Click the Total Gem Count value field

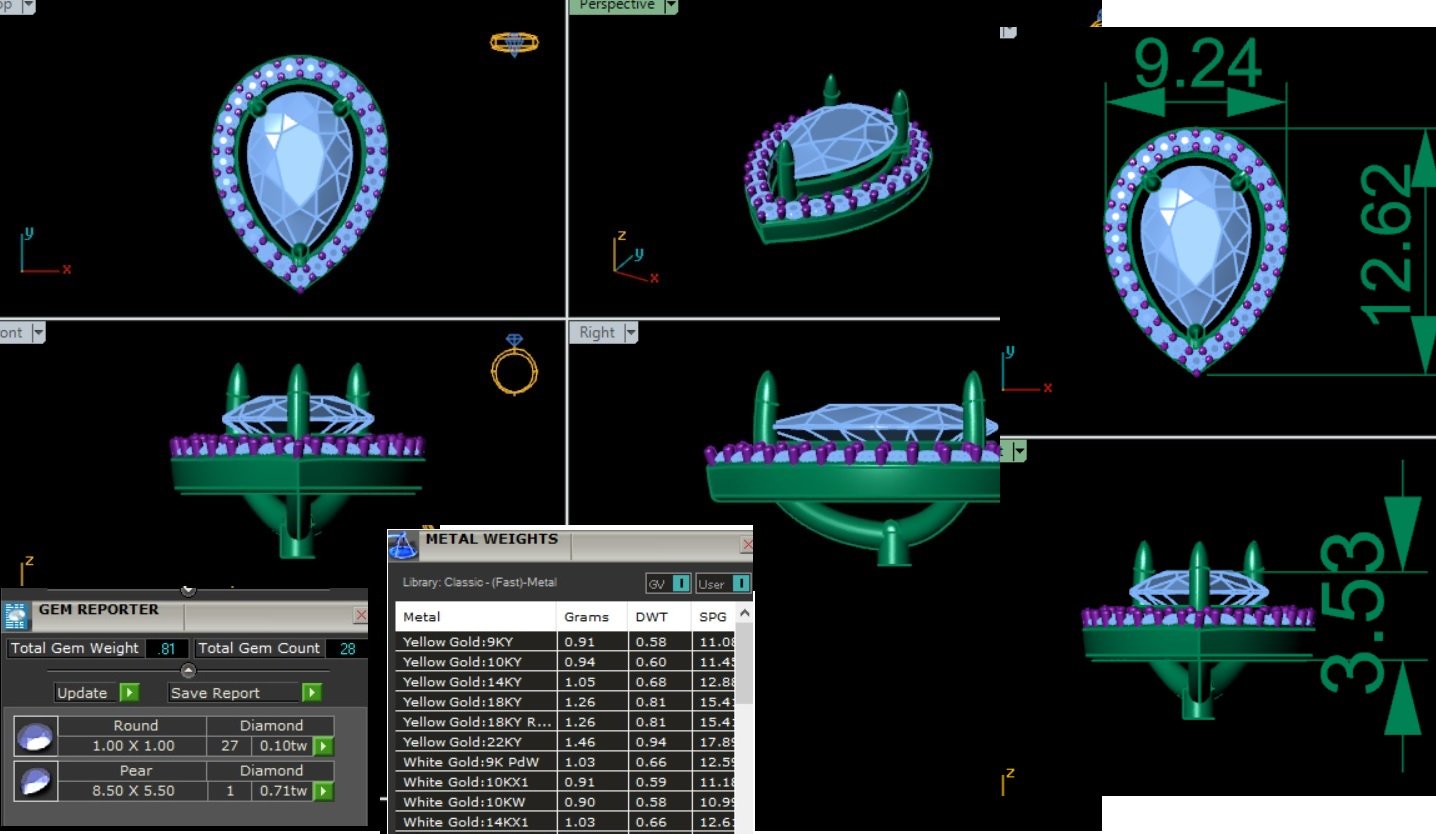coord(347,648)
